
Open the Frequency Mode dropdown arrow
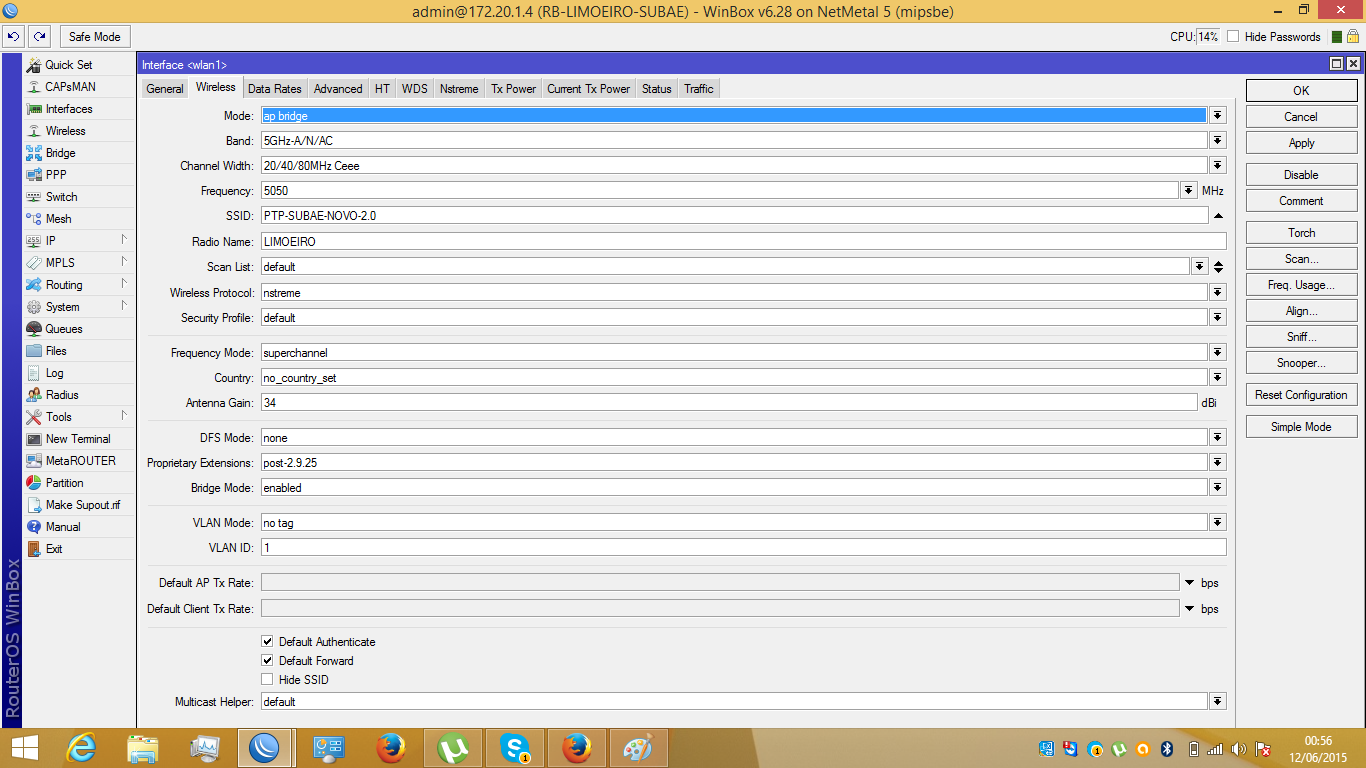click(1217, 353)
